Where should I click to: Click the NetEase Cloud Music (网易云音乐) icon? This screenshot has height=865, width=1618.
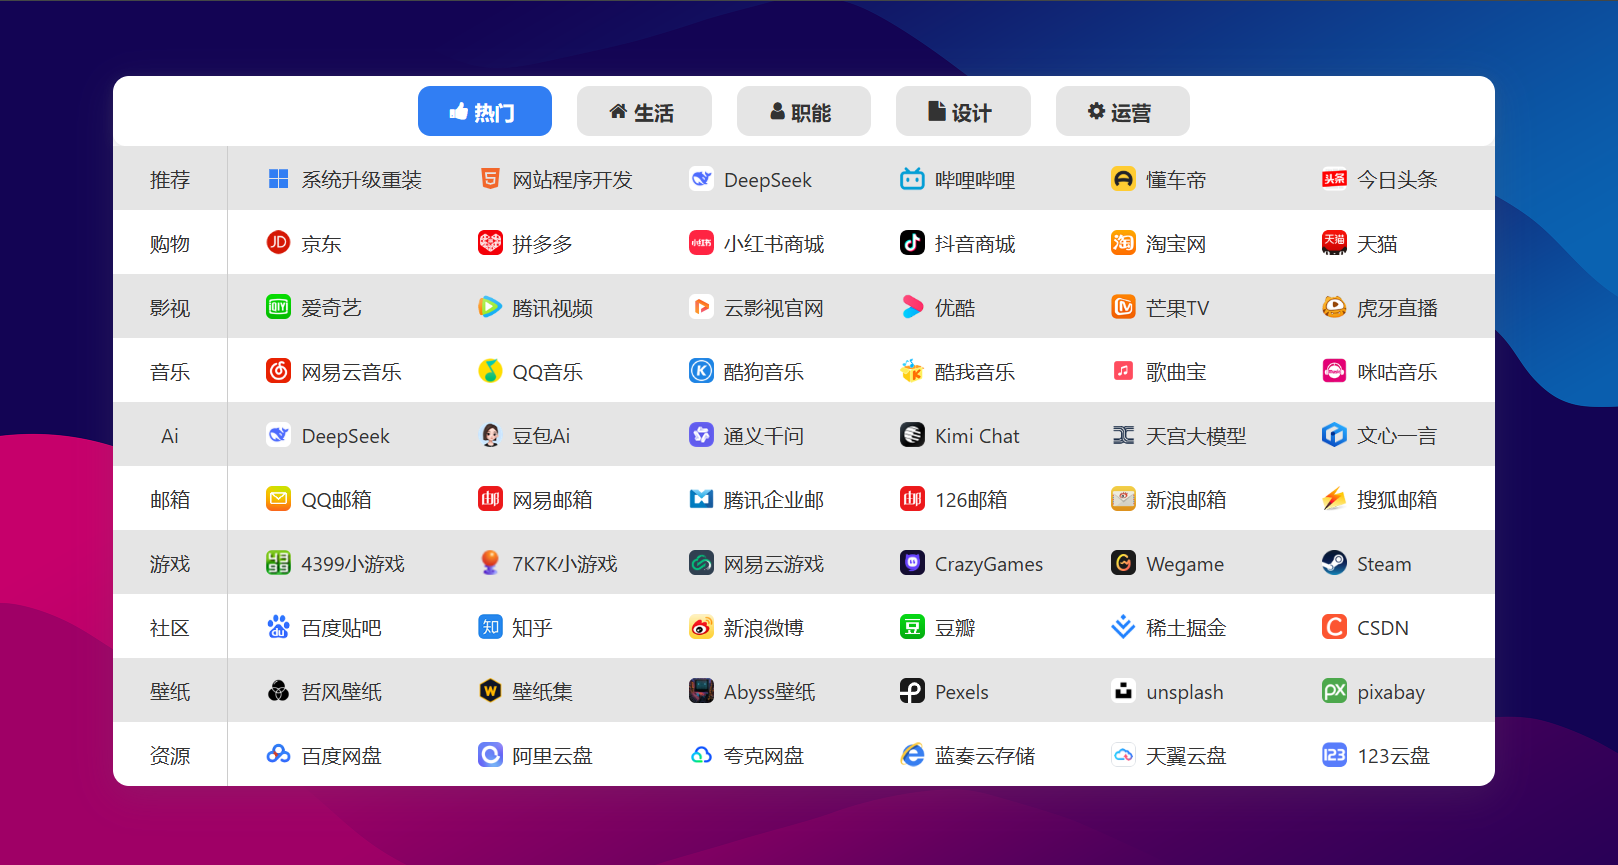coord(278,371)
